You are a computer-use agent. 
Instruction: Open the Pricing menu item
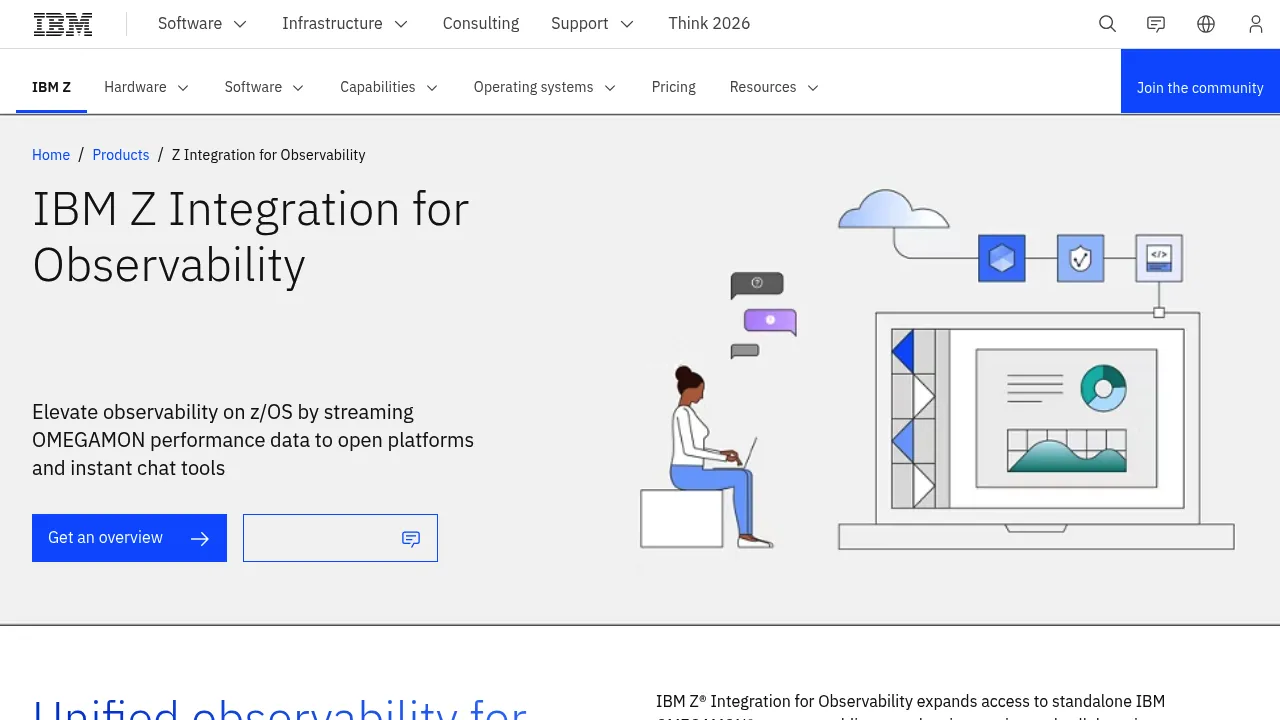click(x=674, y=87)
